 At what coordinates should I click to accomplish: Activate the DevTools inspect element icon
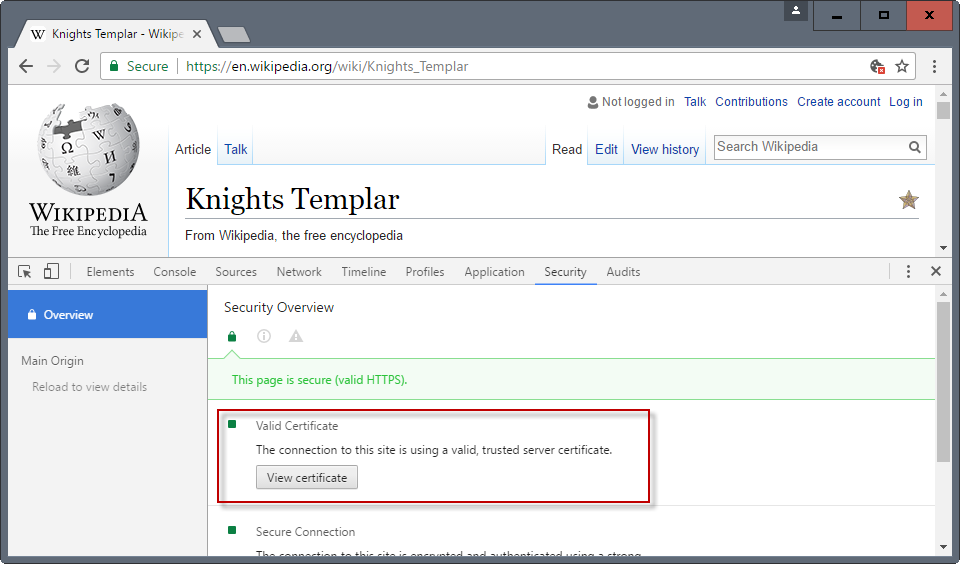[24, 271]
